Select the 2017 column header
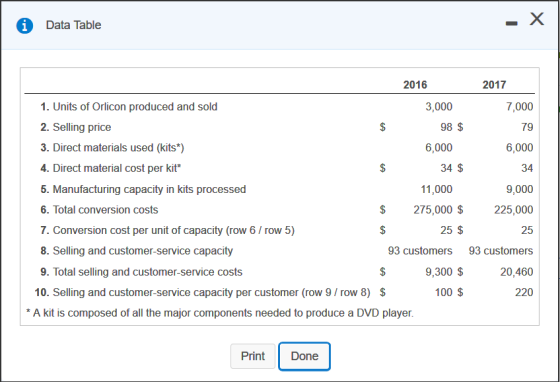Image resolution: width=560 pixels, height=382 pixels. 494,85
